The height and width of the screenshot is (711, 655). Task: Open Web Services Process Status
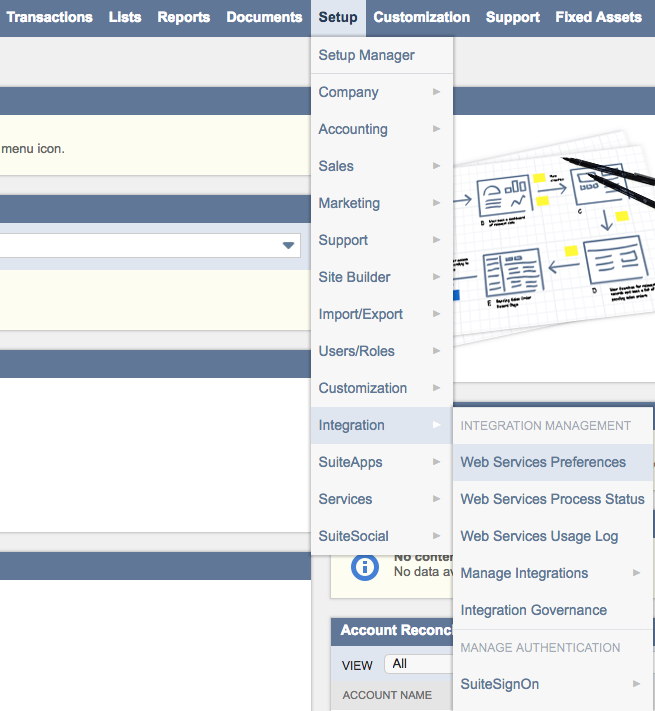553,499
